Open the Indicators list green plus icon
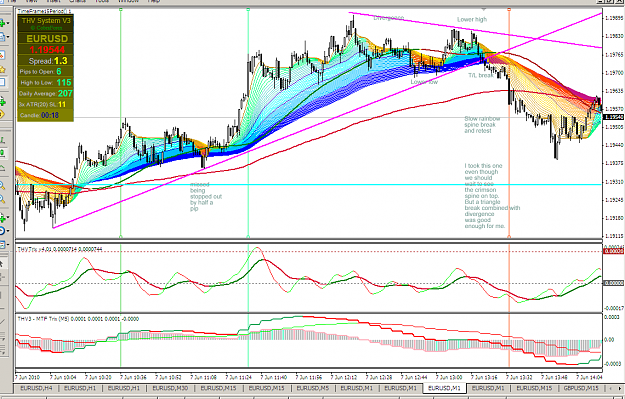Screen dimensions: 625x399 [2, 218]
